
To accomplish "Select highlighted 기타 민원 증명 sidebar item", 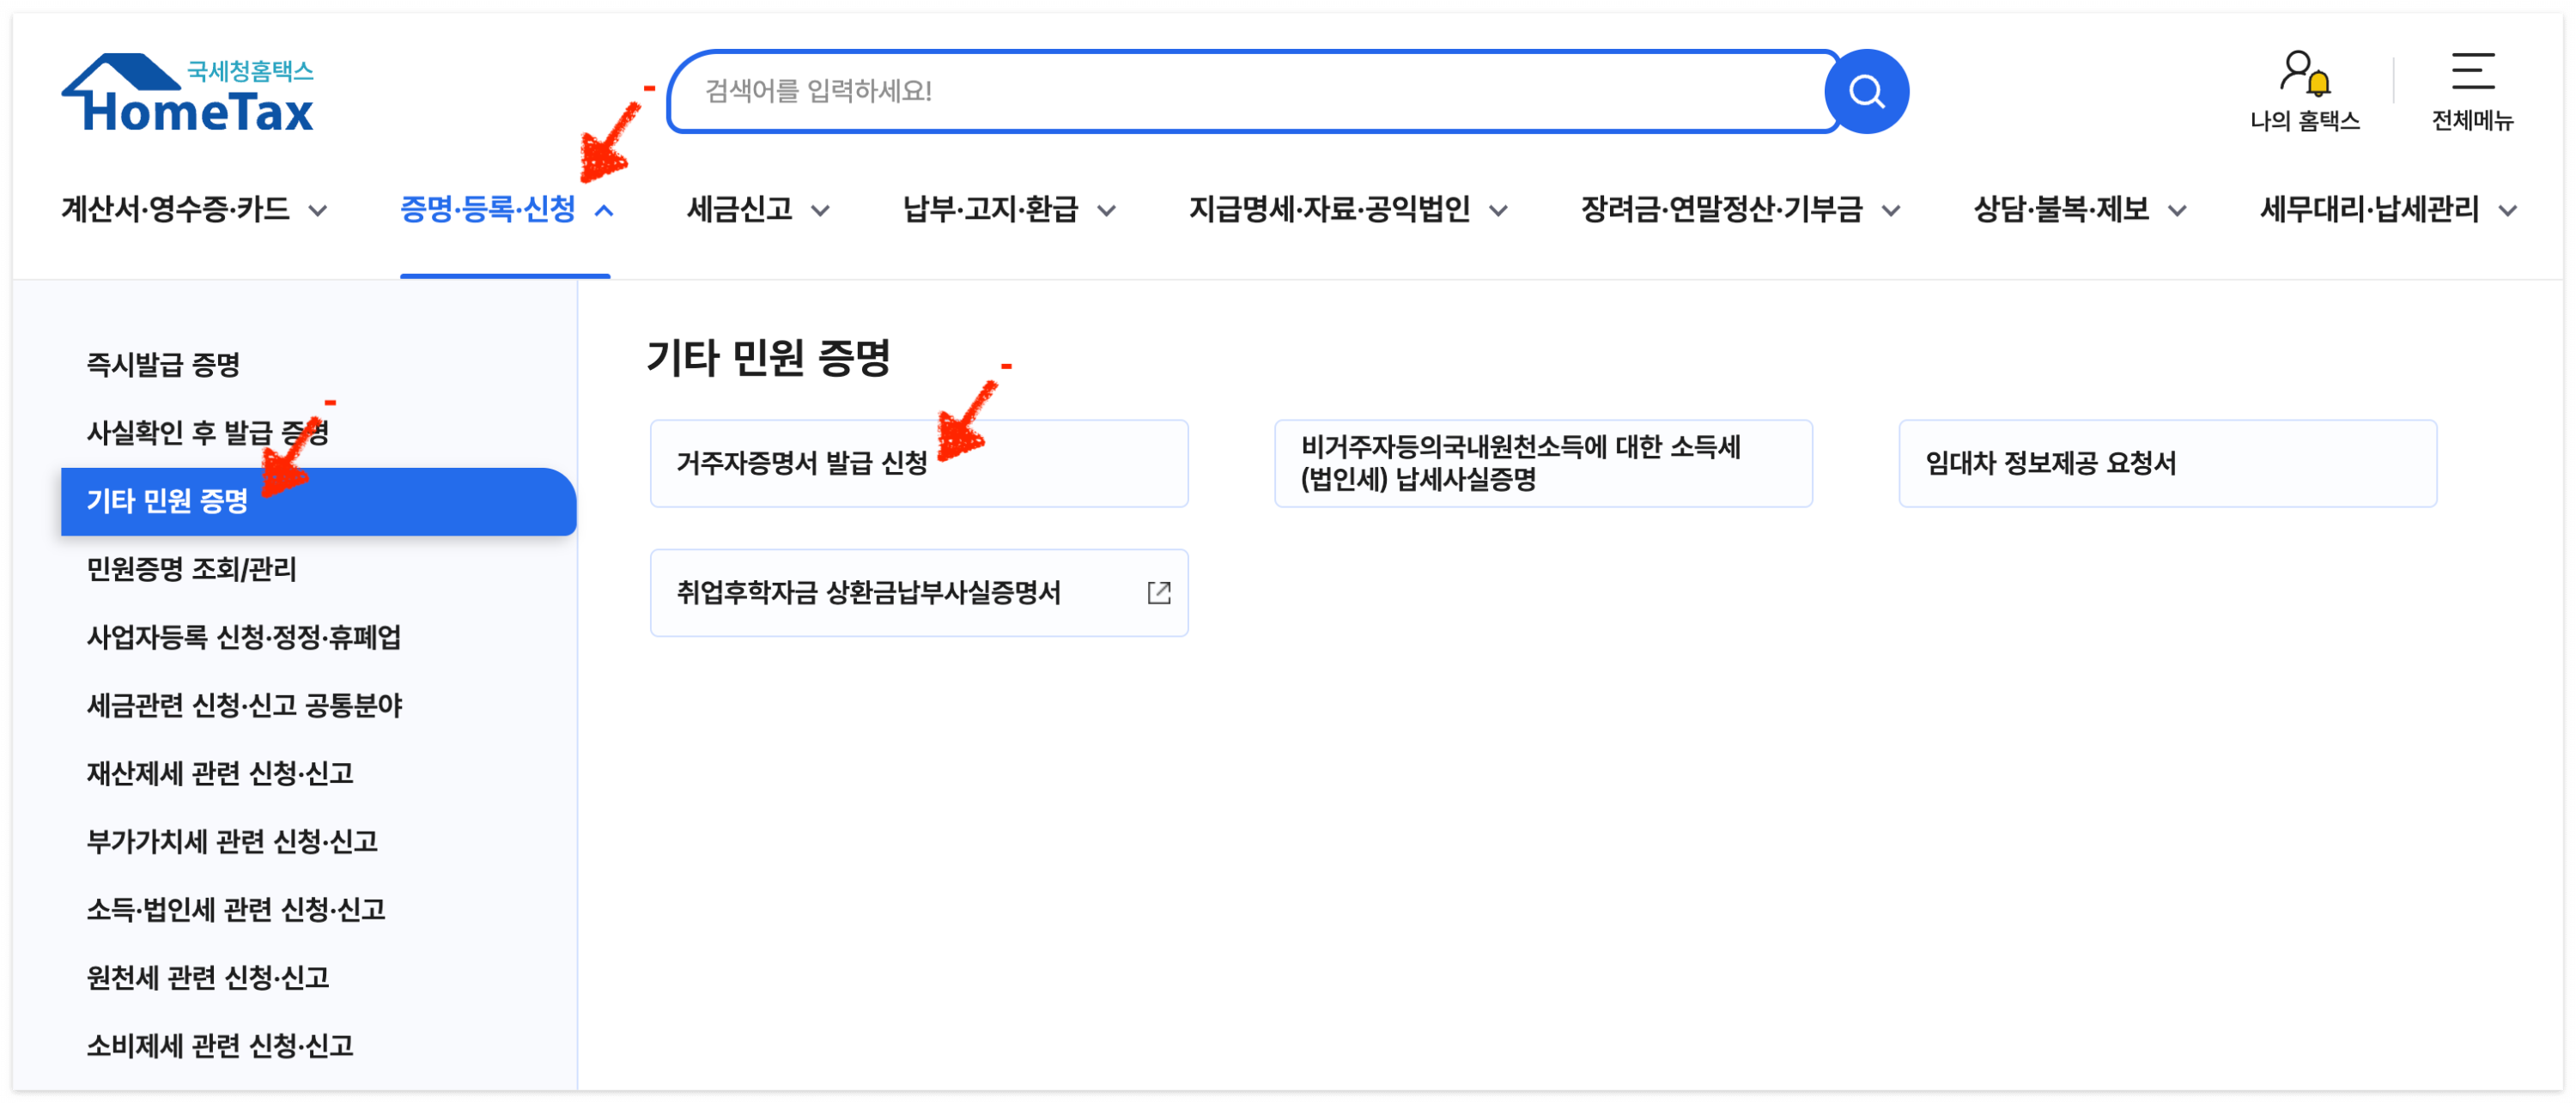I will coord(318,501).
